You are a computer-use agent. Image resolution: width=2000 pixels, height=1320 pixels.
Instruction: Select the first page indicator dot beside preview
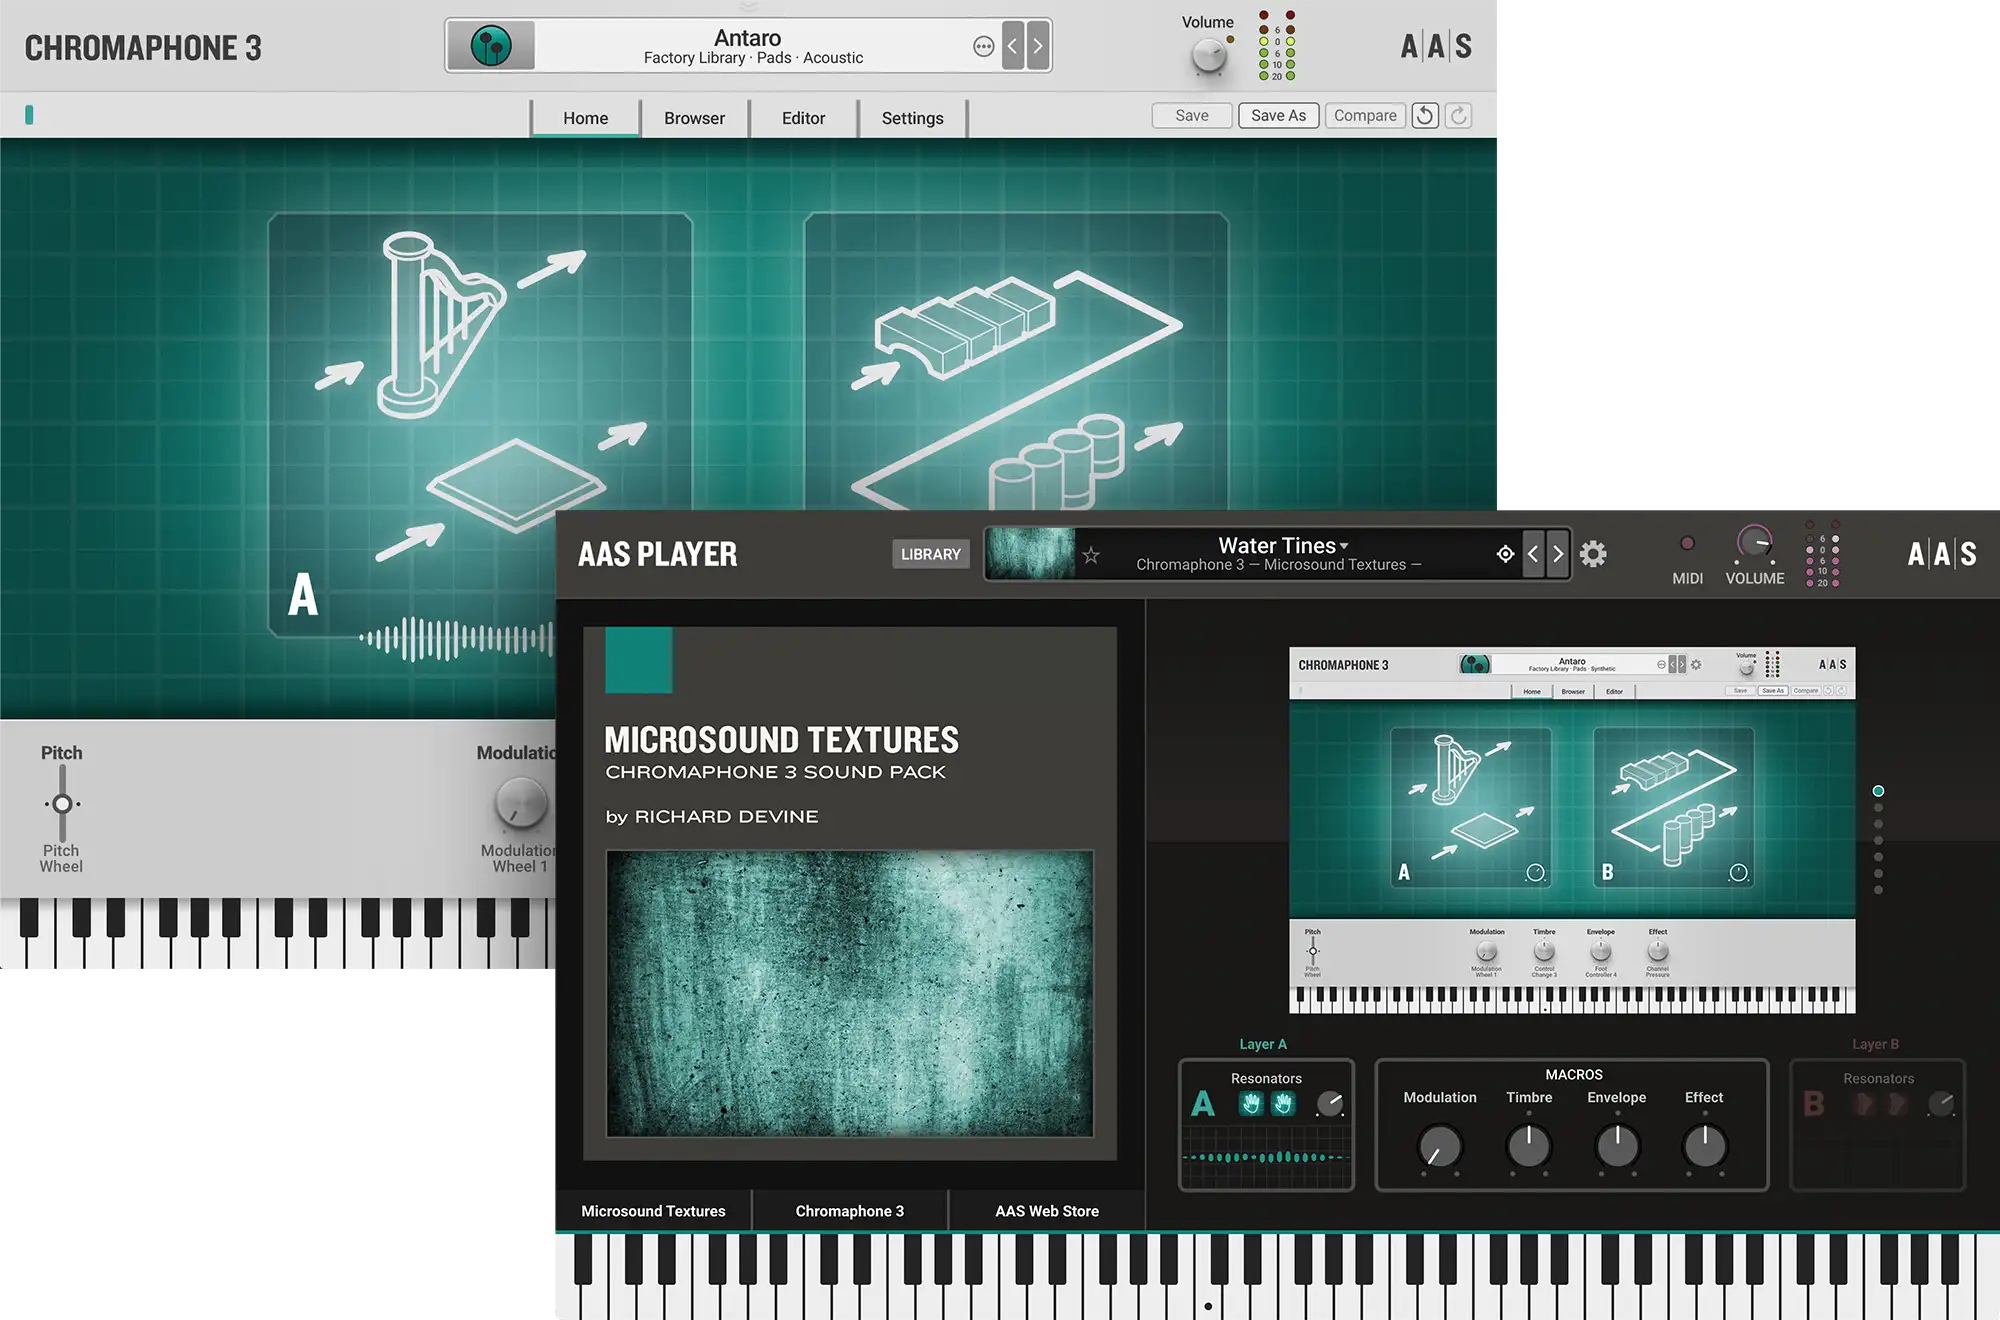point(1878,791)
